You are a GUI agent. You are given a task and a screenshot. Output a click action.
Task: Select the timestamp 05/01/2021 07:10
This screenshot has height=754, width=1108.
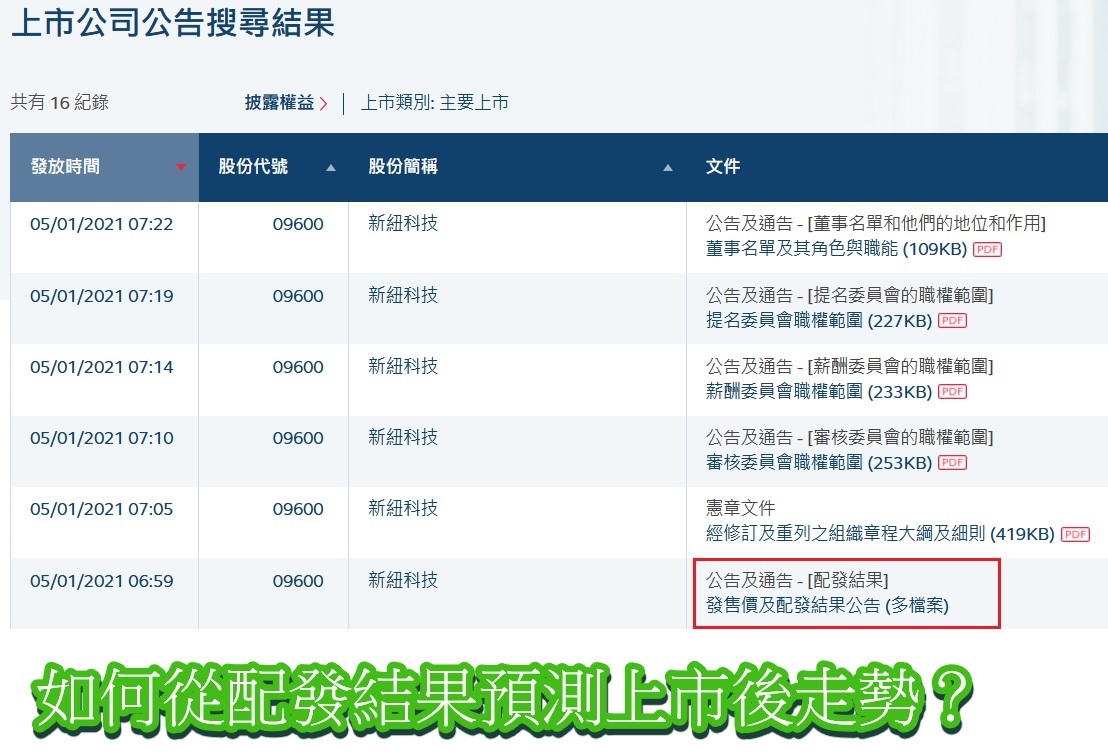coord(102,438)
